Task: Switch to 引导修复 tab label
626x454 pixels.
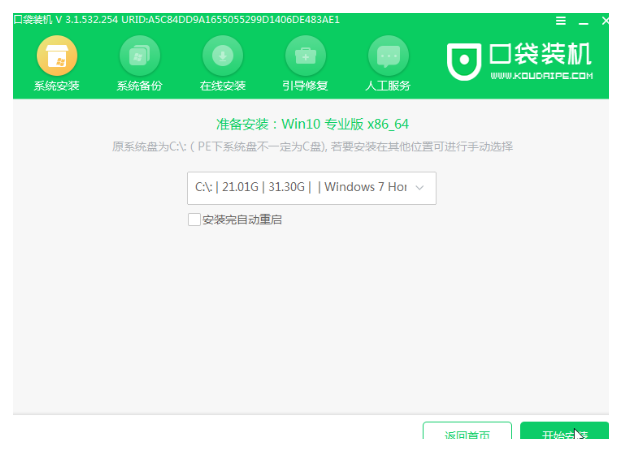Action: pyautogui.click(x=305, y=86)
